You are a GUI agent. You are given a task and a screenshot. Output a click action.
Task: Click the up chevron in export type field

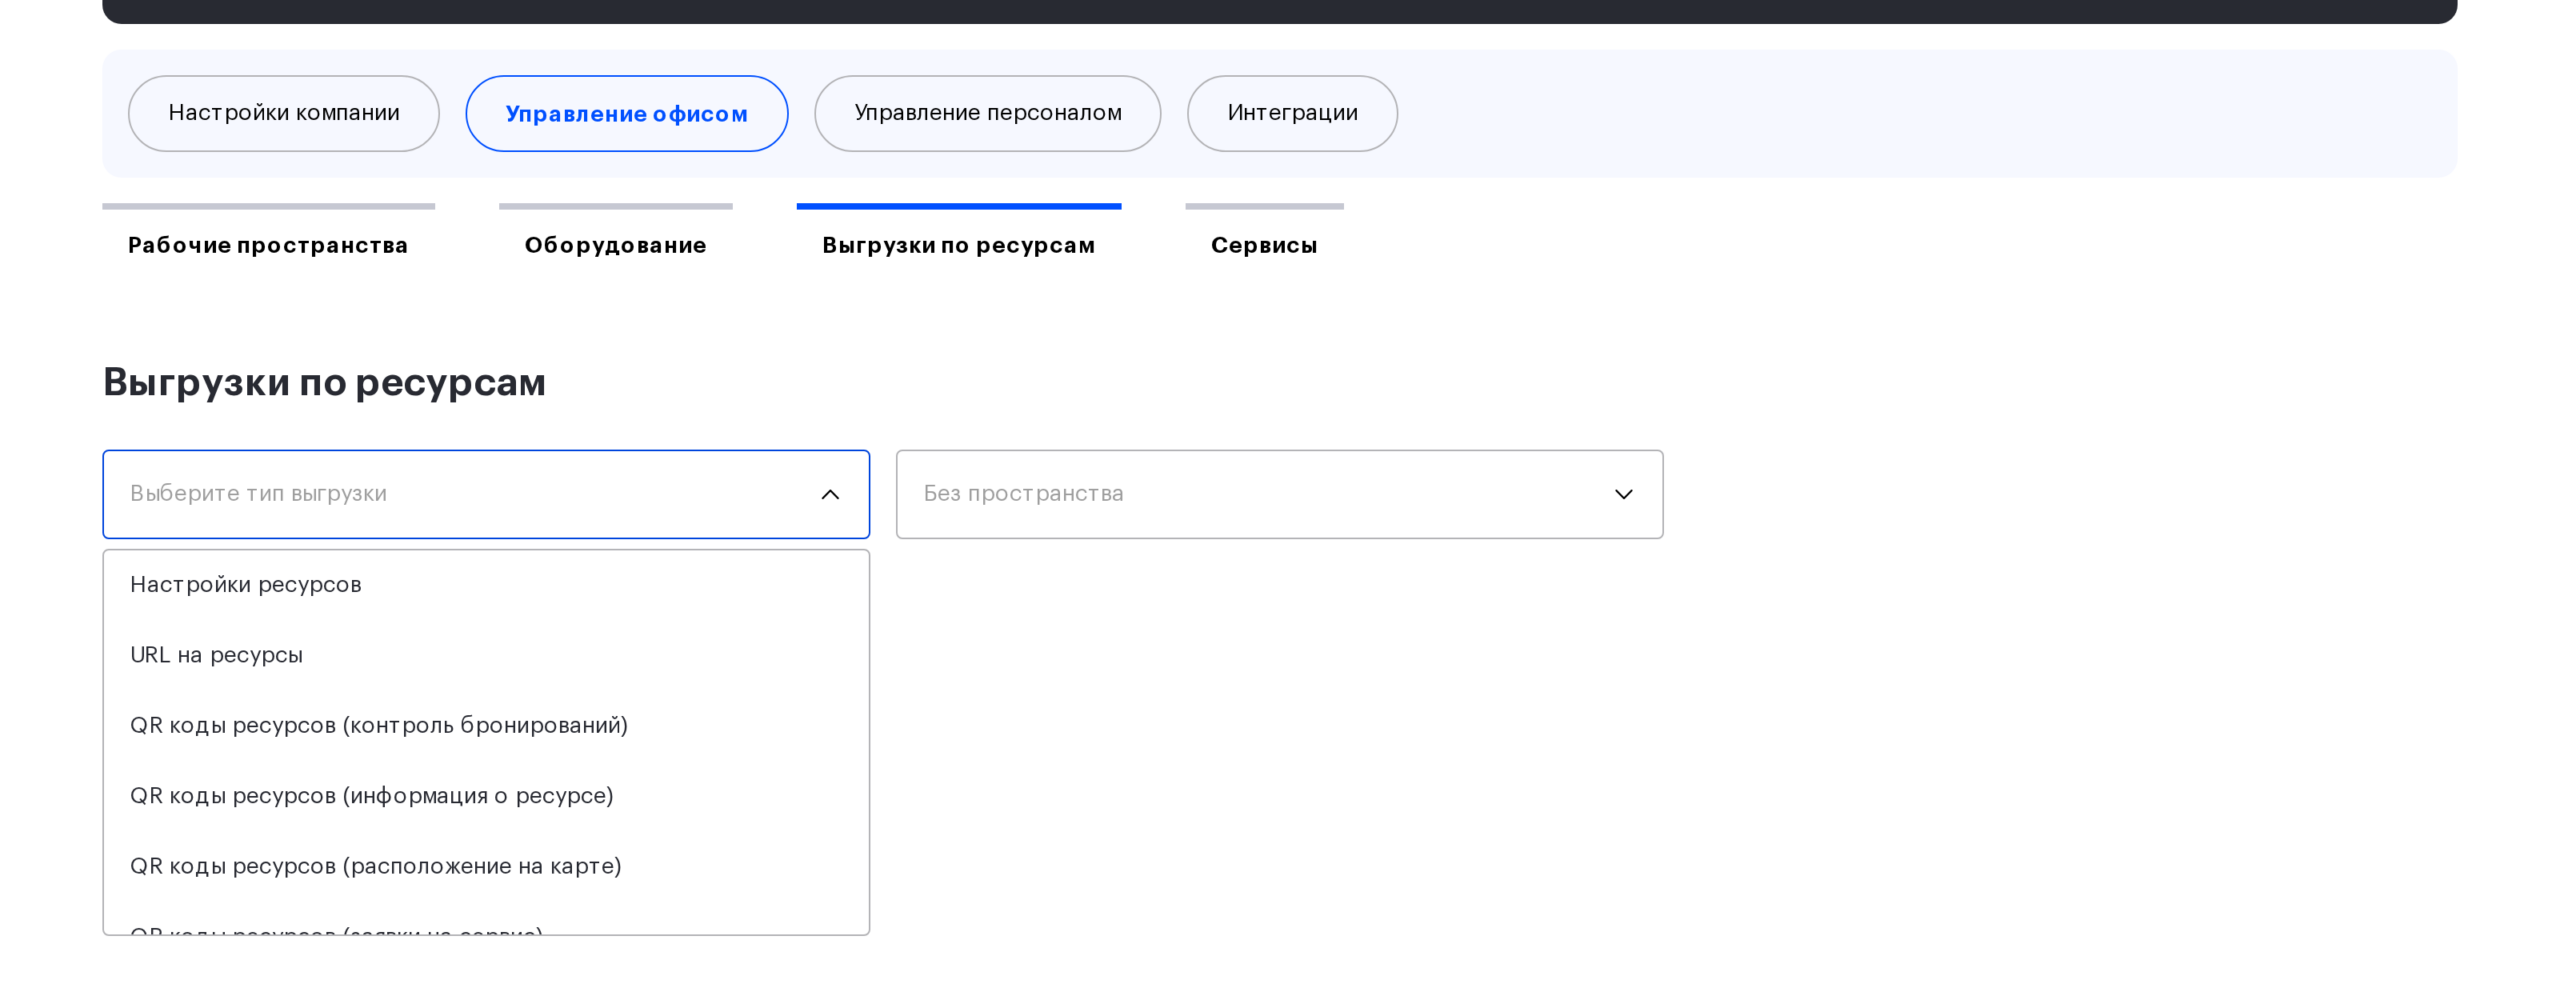click(830, 494)
